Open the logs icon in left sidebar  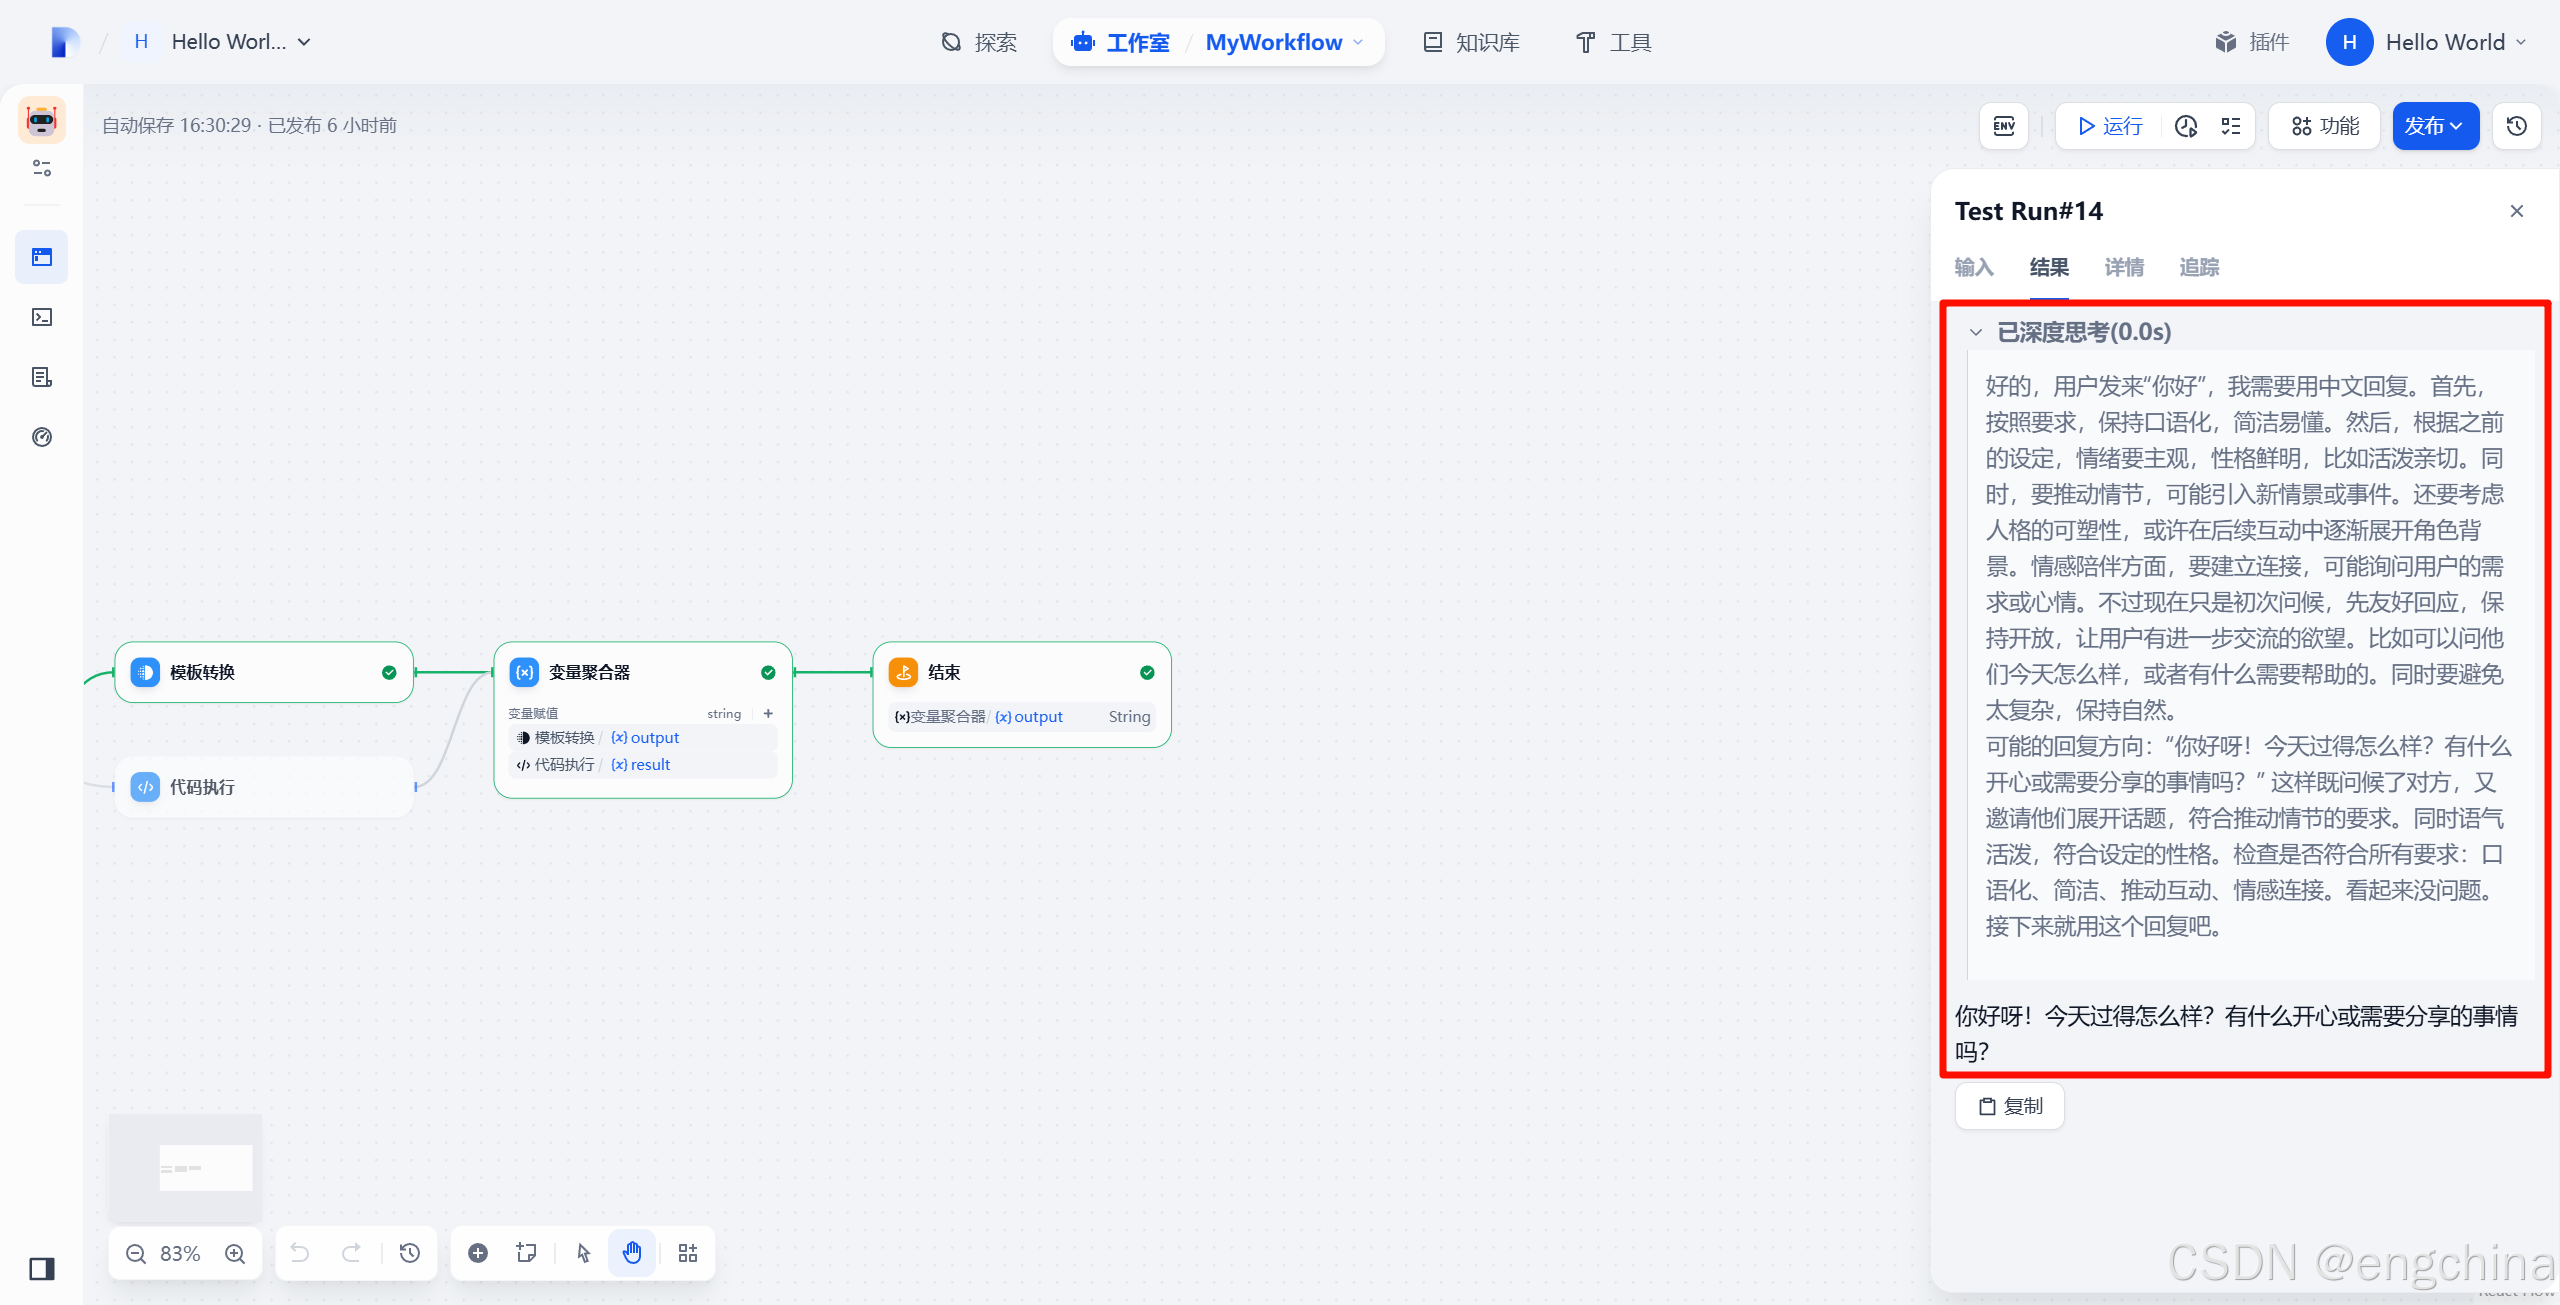point(42,377)
